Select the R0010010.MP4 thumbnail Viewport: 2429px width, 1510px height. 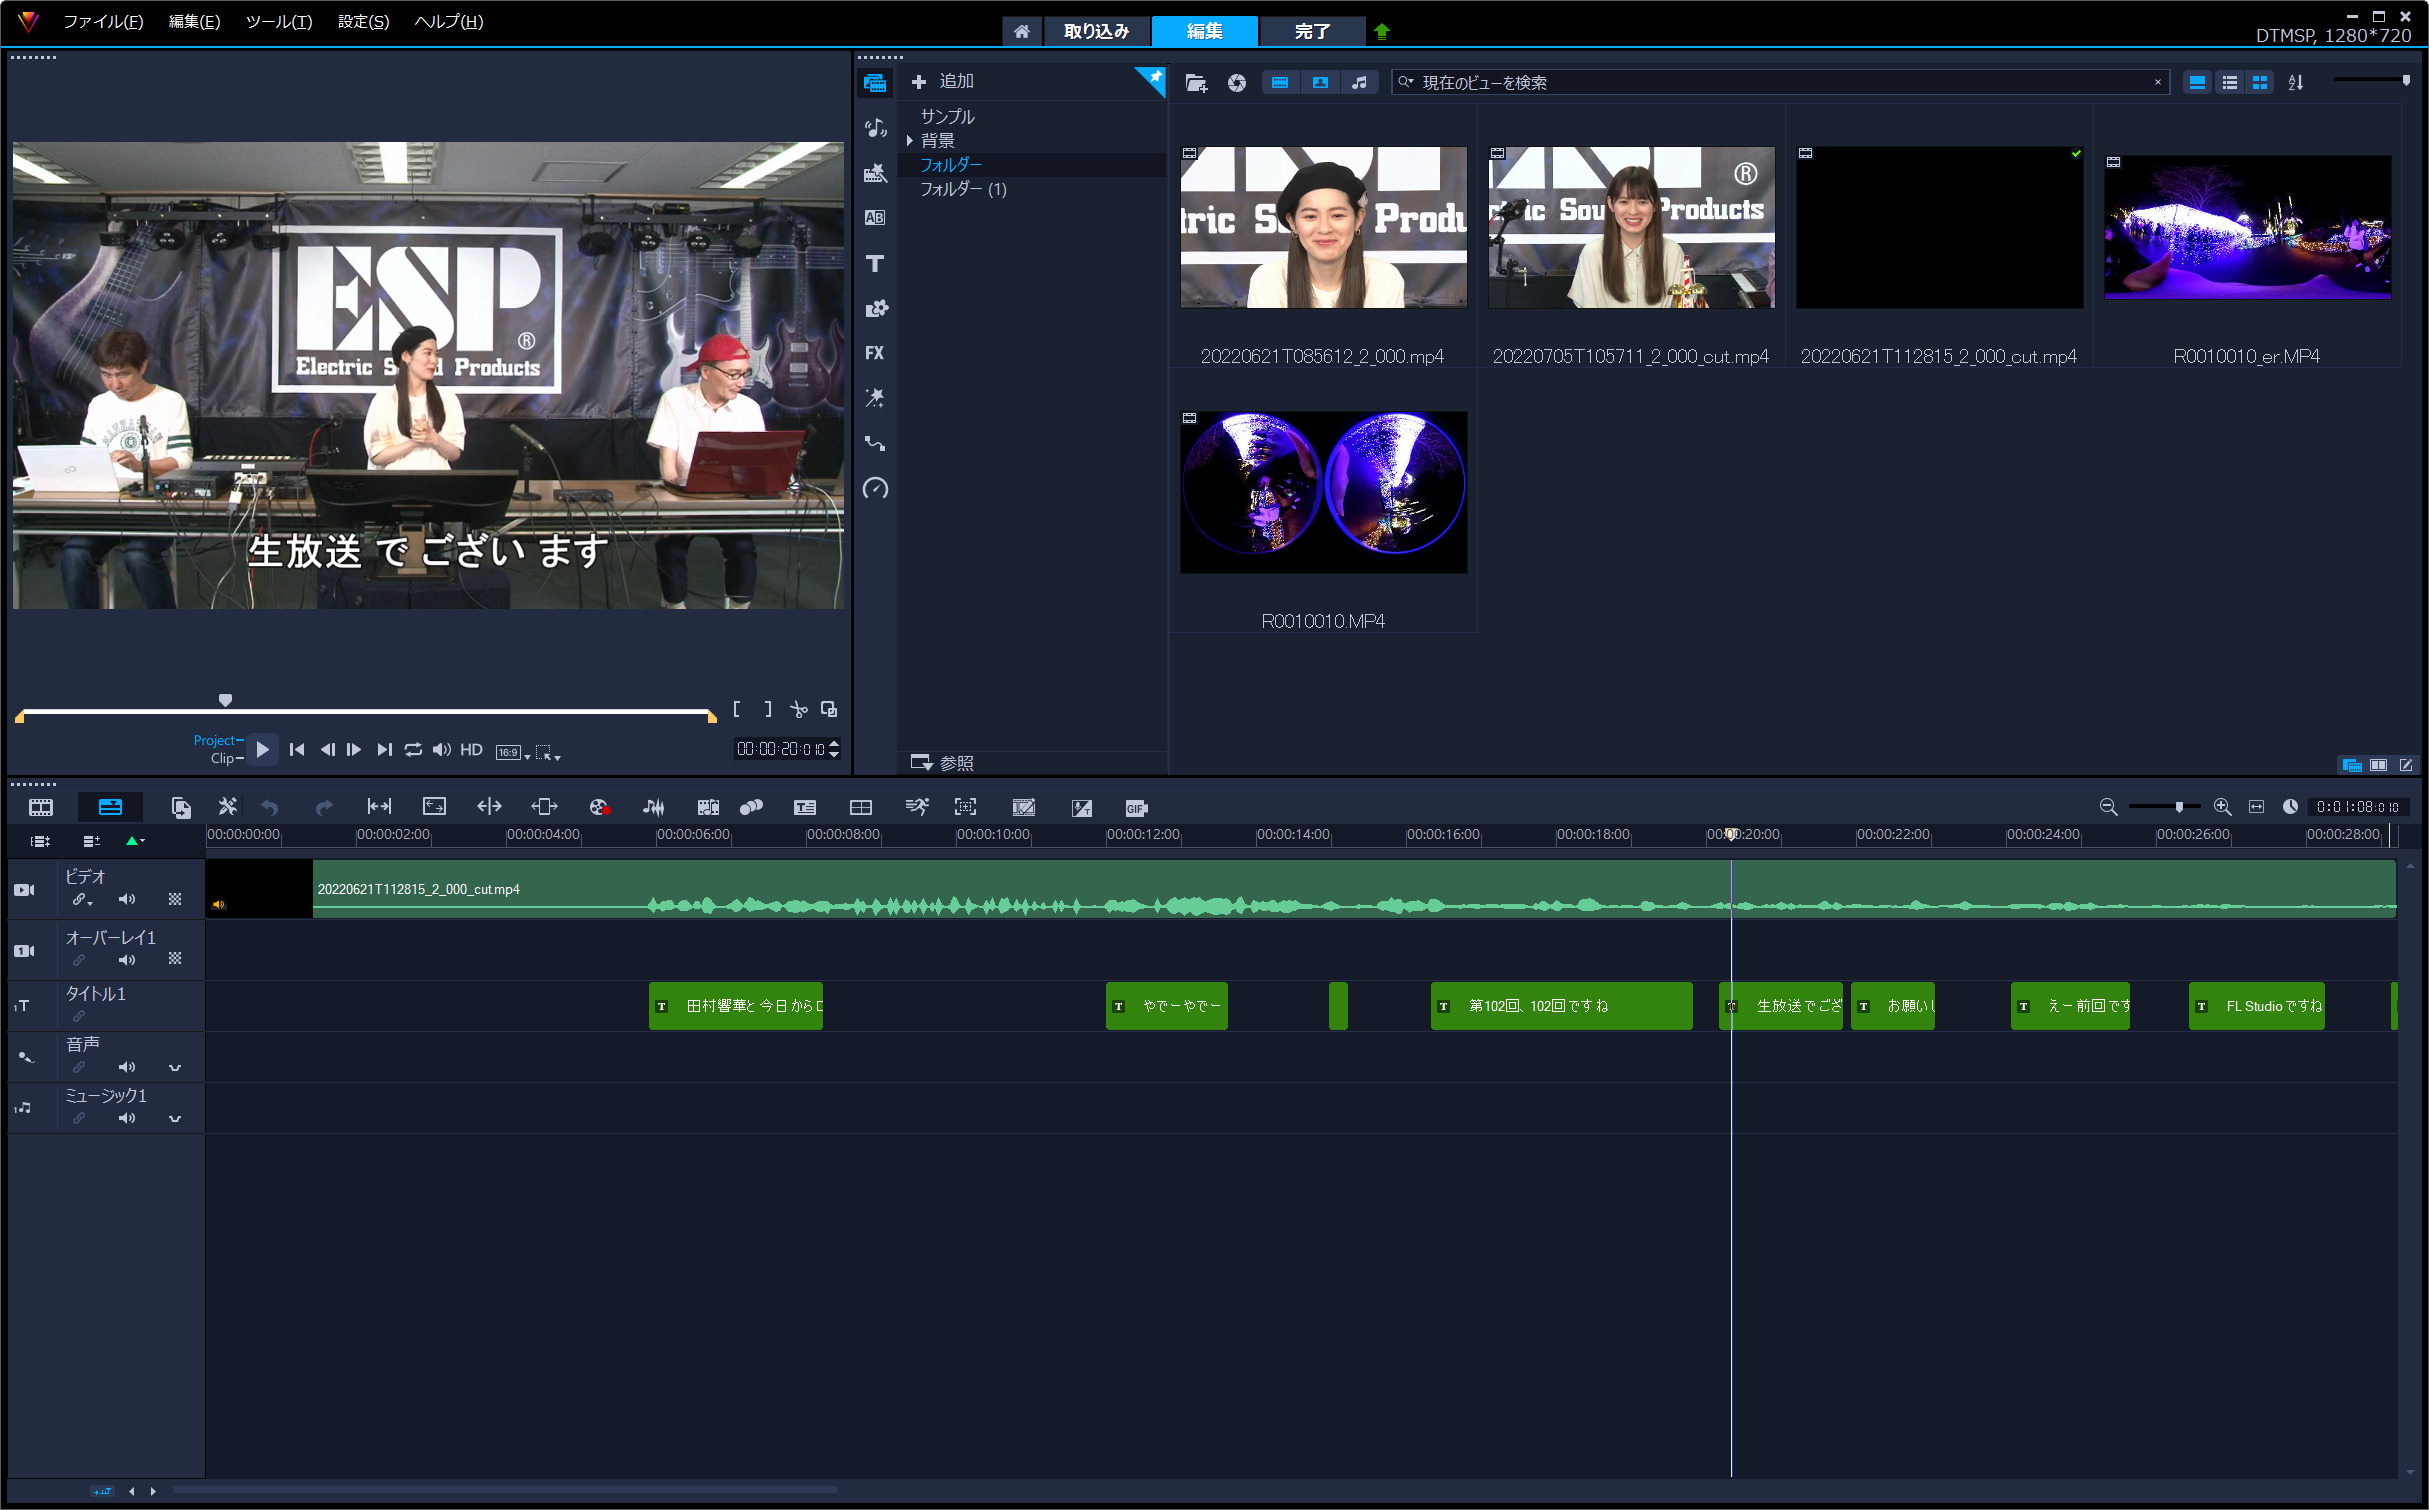coord(1323,492)
